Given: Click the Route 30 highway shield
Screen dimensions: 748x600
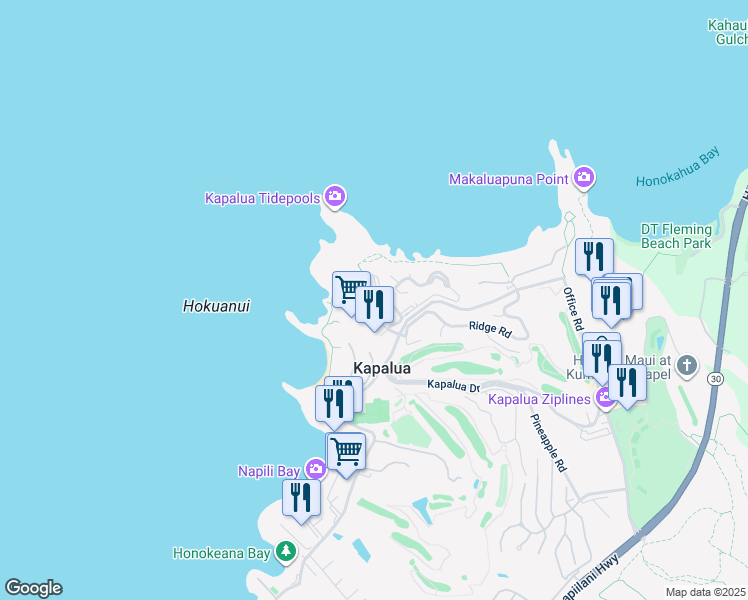Looking at the screenshot, I should (716, 379).
